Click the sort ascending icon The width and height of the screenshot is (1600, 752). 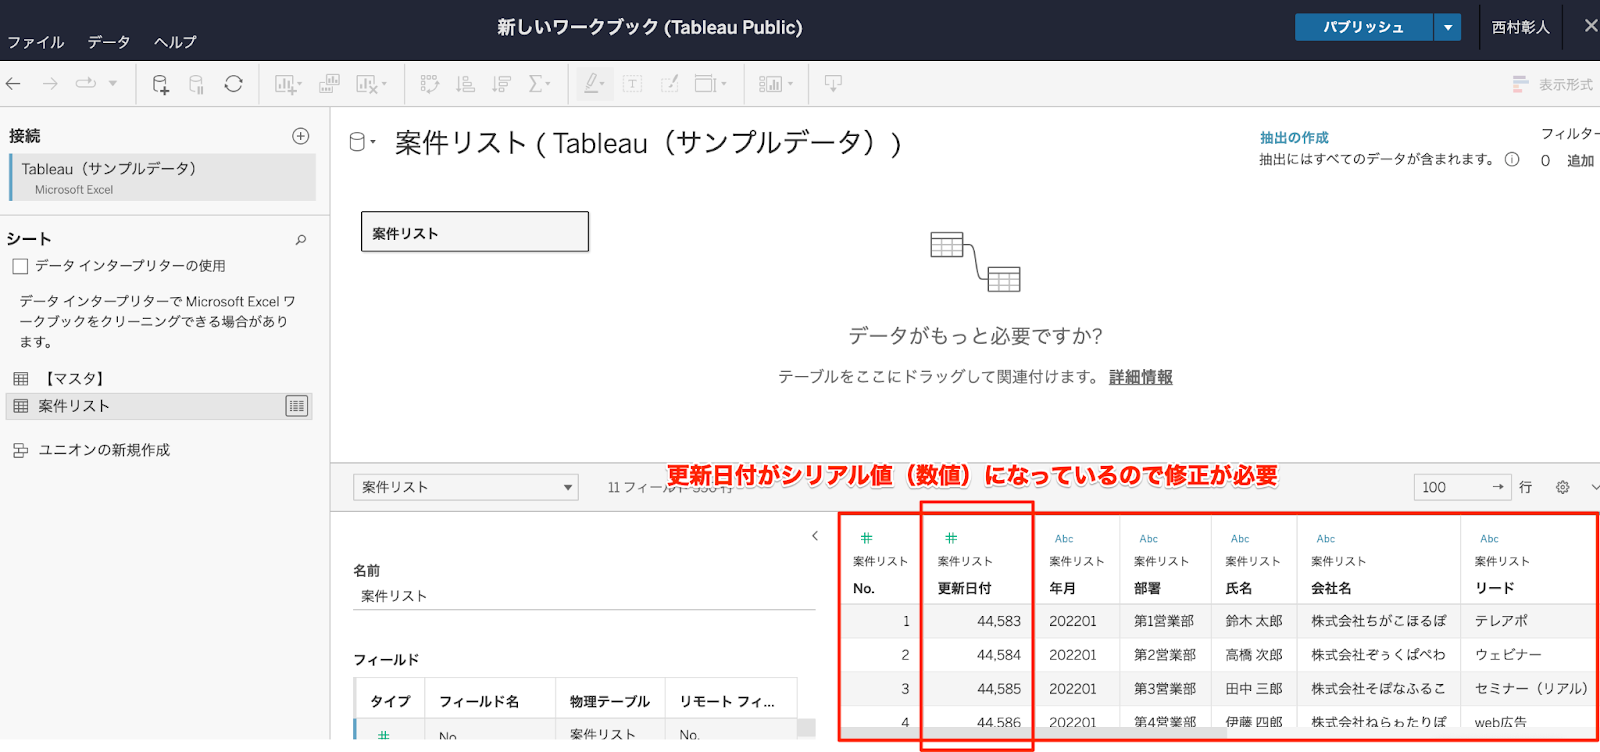(465, 84)
